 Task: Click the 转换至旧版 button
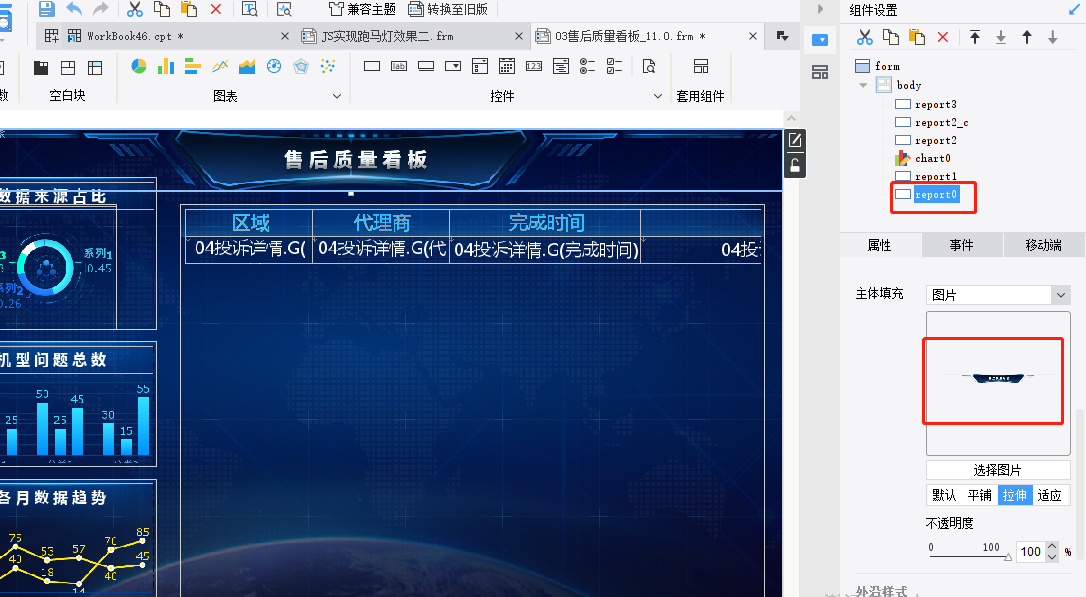coord(448,9)
